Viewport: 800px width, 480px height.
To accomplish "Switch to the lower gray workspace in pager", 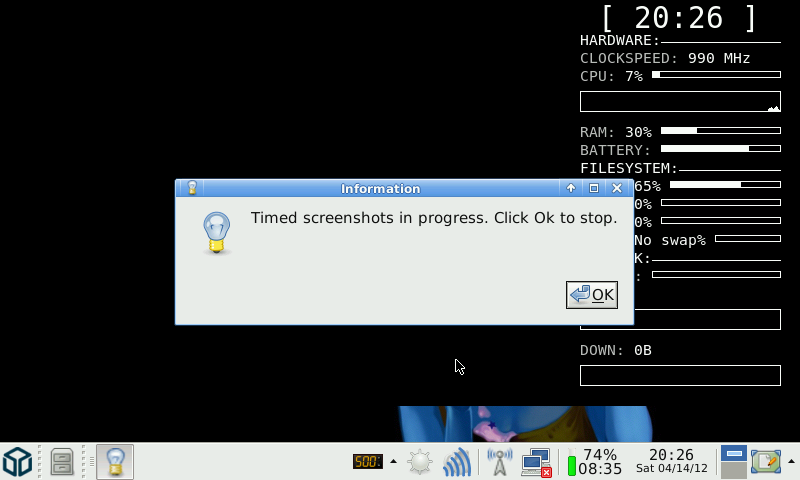I will point(734,470).
